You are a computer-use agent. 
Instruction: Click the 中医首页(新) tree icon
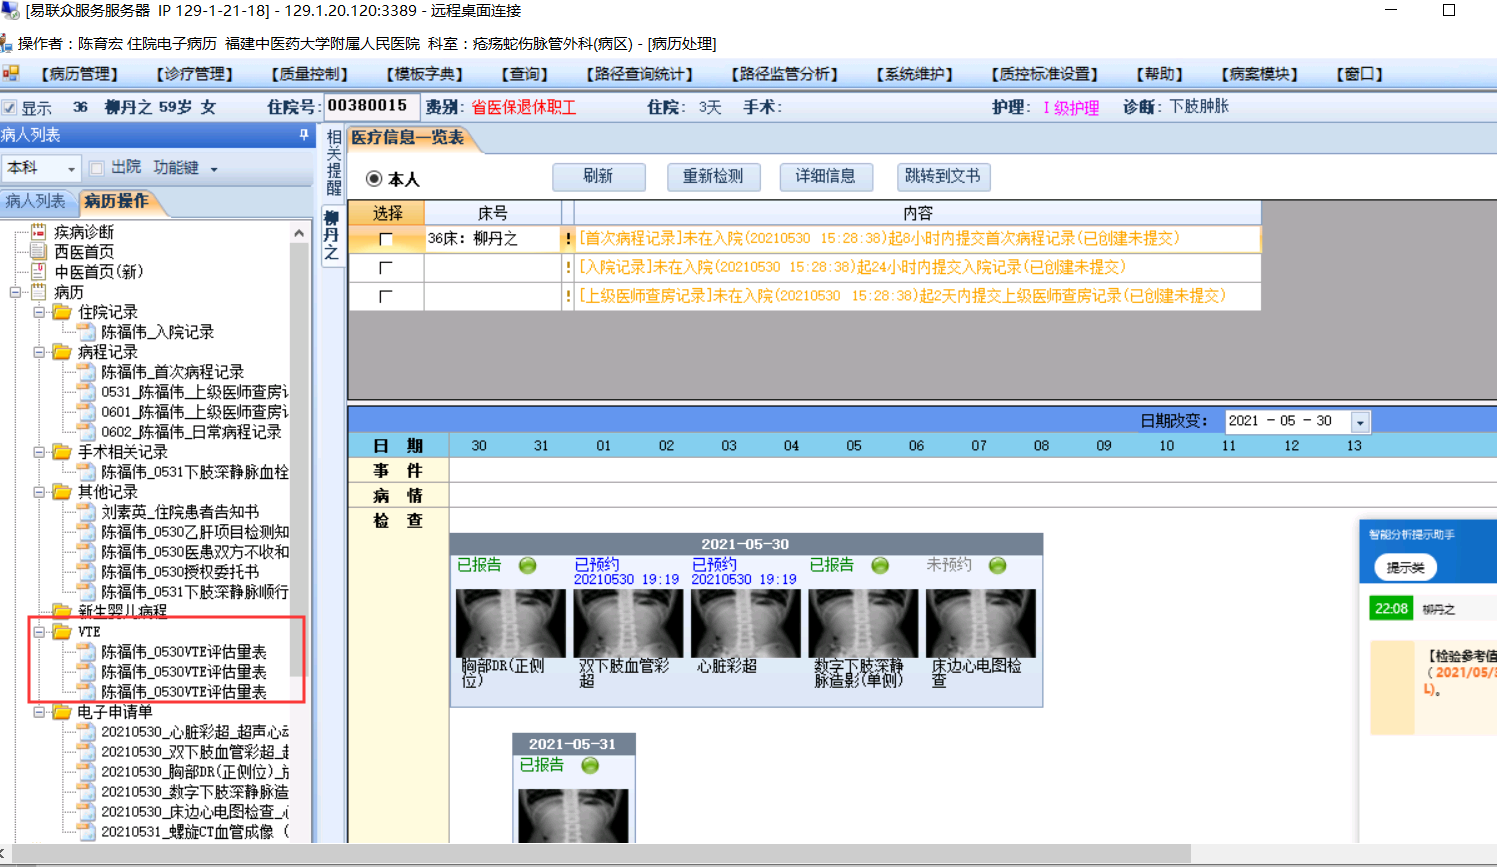tap(39, 272)
